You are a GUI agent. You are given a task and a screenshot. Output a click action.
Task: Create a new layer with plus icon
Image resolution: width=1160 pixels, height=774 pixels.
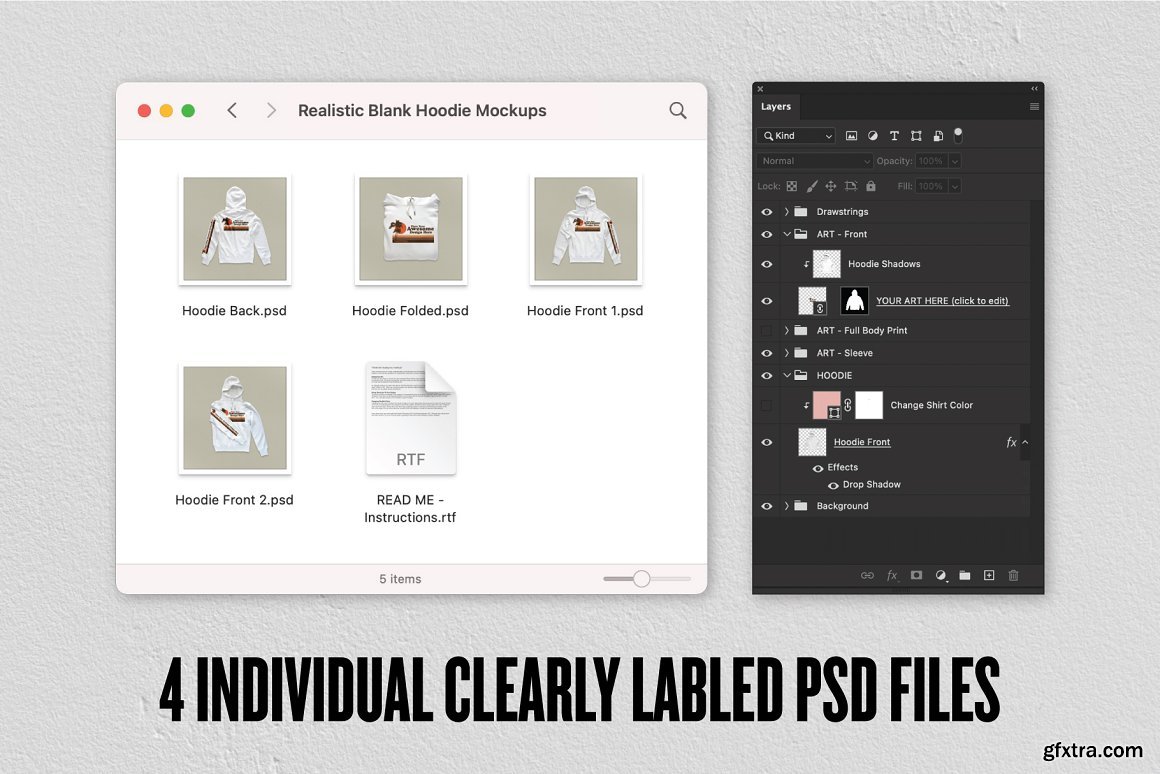[x=989, y=575]
